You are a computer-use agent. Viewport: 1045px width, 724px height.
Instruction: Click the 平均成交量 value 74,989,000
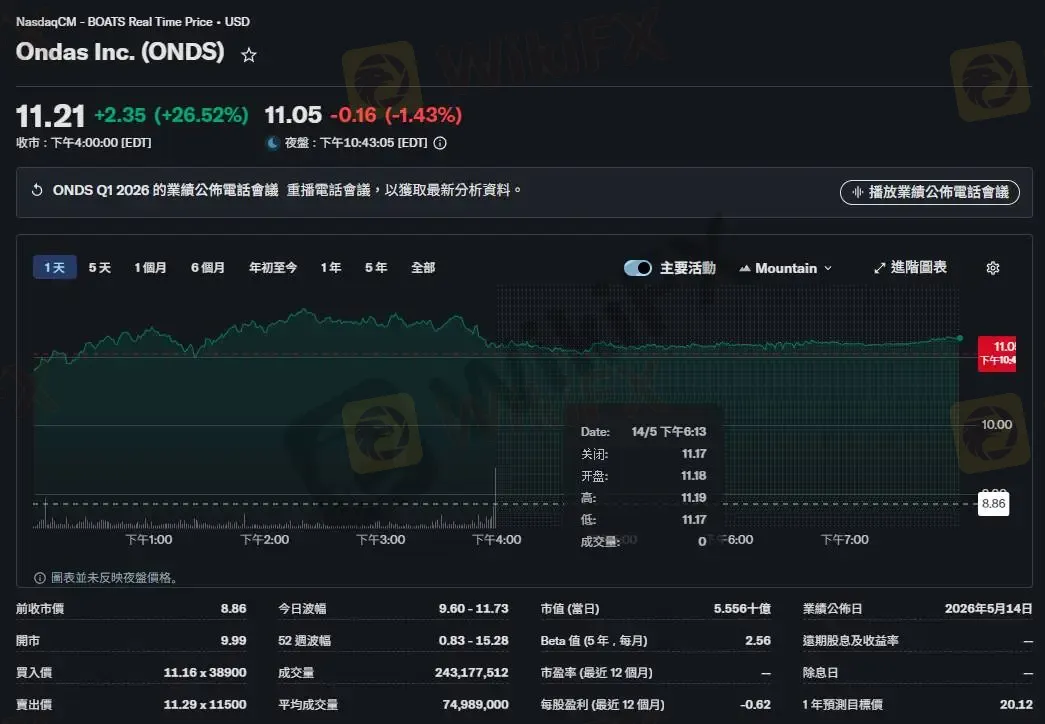click(475, 705)
